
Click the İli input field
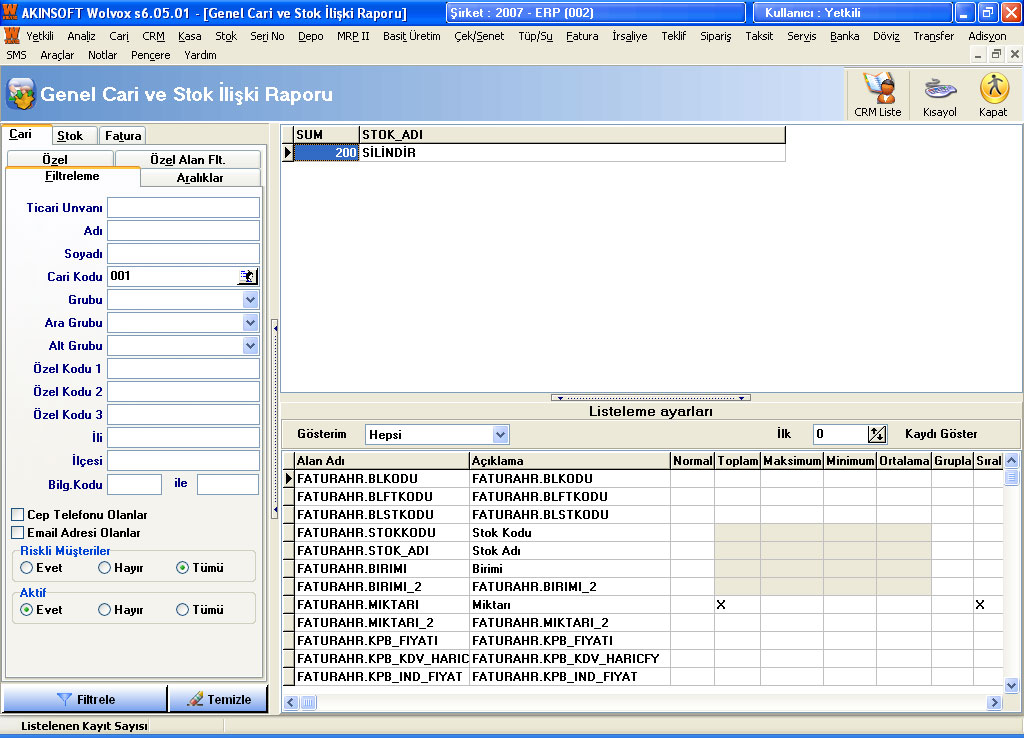(184, 438)
